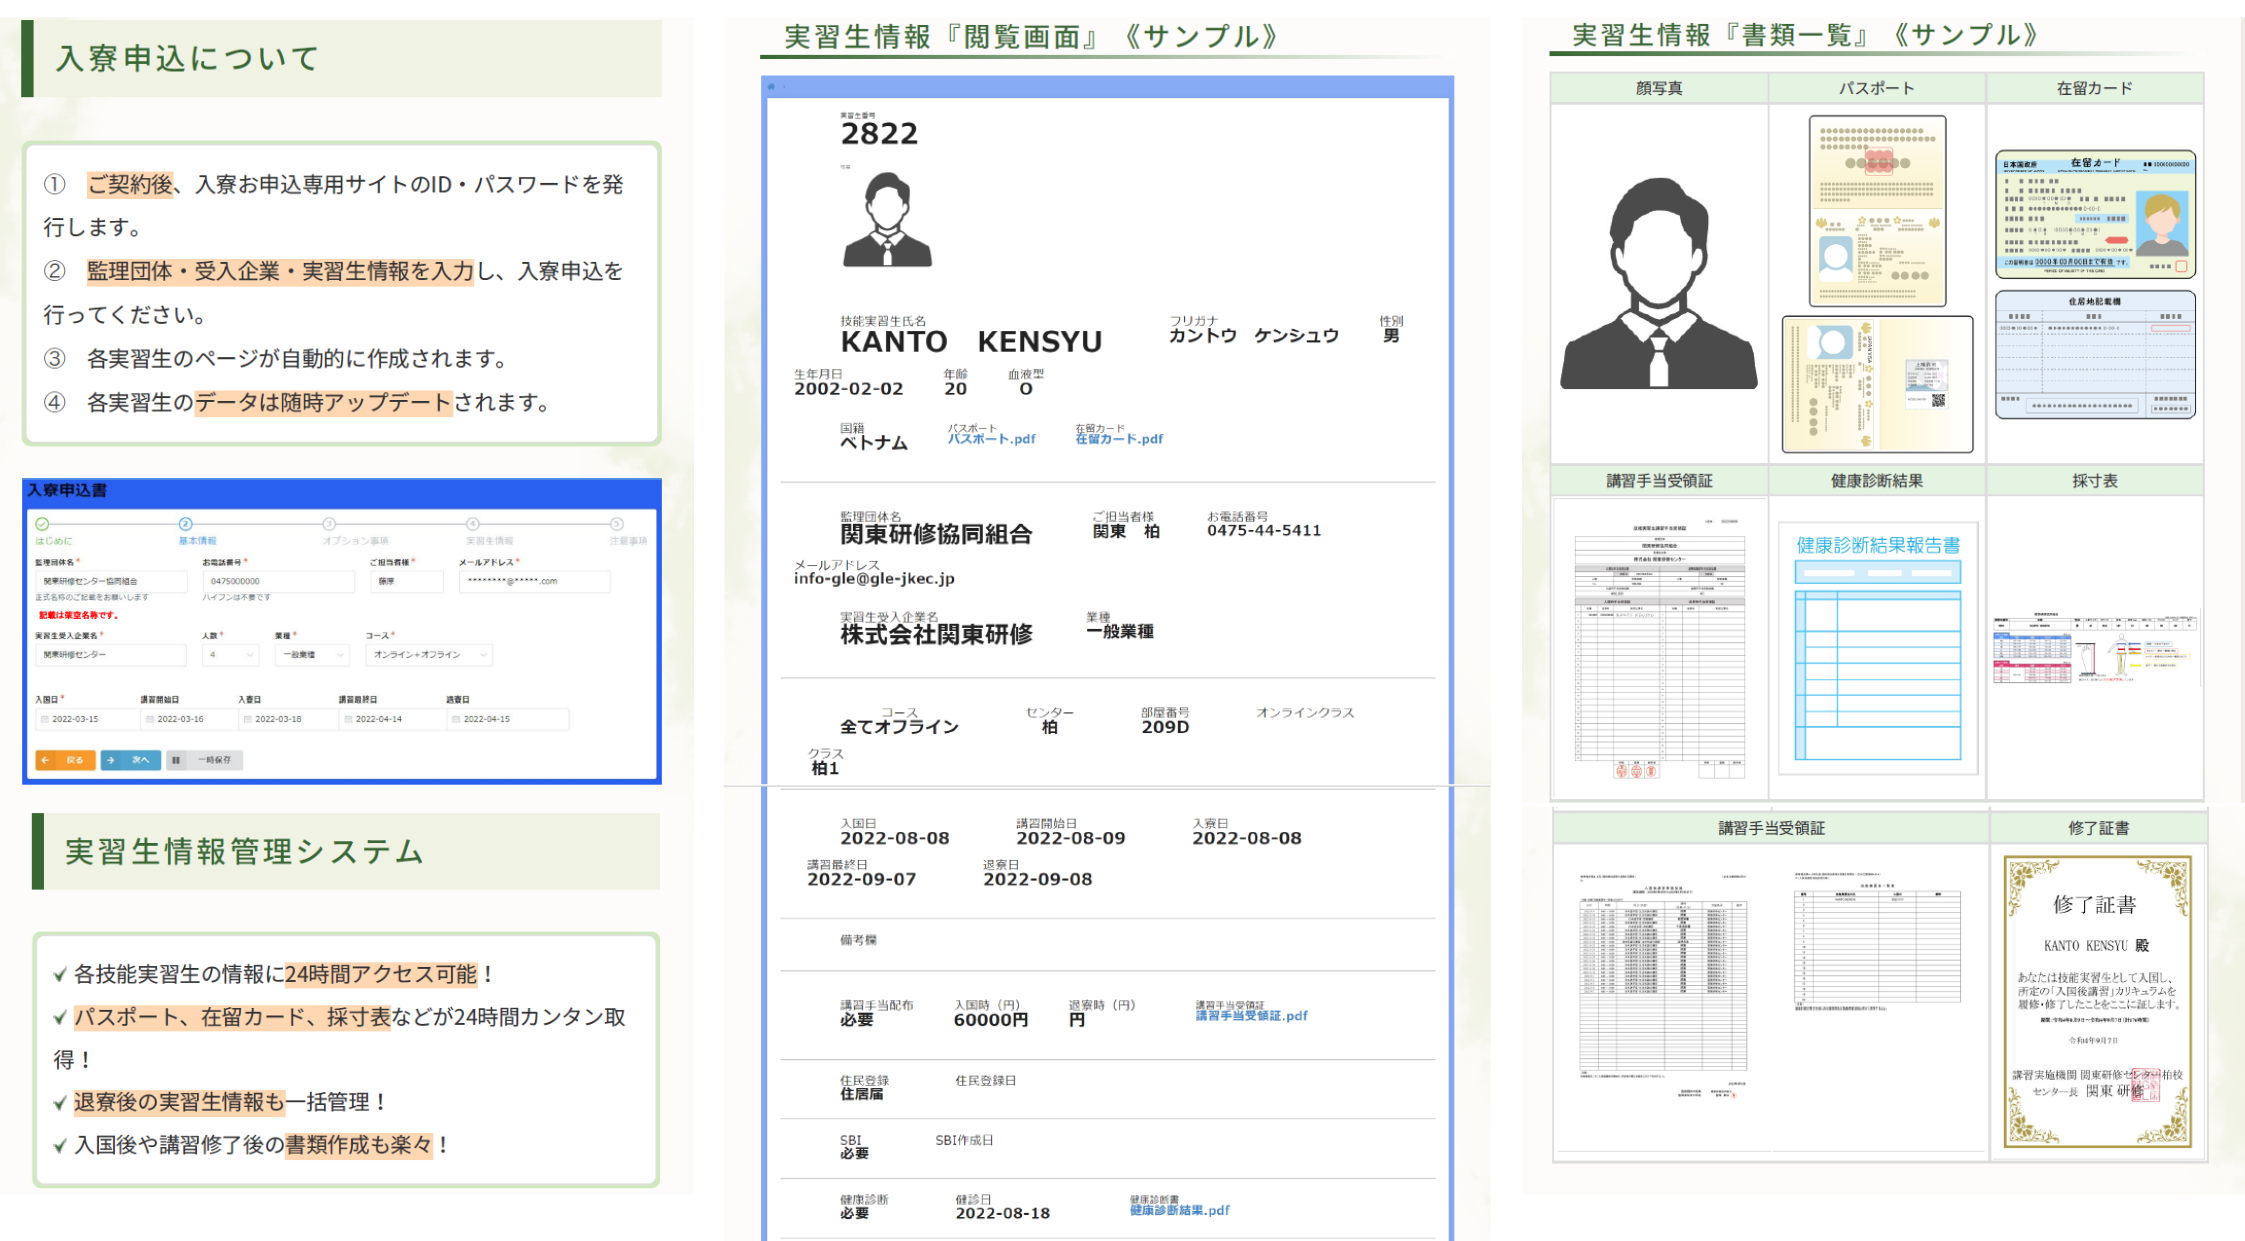Click the 監理団体名 input field
Viewport: 2245px width, 1241px height.
pos(110,581)
